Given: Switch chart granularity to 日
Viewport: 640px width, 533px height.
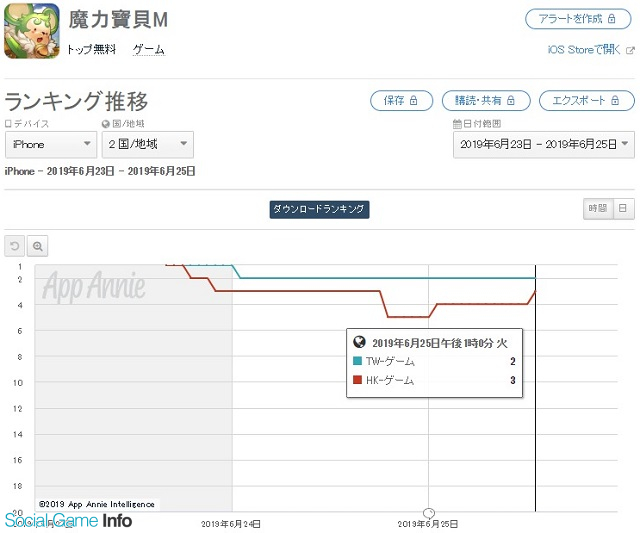Looking at the screenshot, I should [622, 208].
